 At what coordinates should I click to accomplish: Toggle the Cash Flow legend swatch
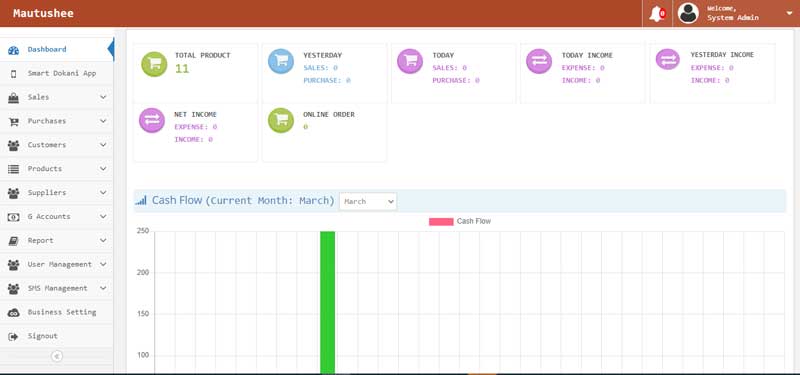pos(441,221)
